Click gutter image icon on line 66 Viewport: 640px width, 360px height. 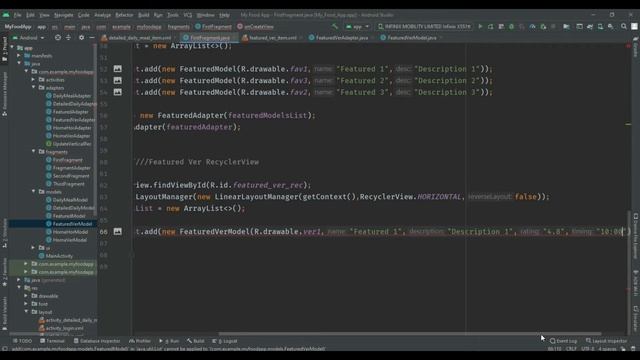(x=118, y=231)
